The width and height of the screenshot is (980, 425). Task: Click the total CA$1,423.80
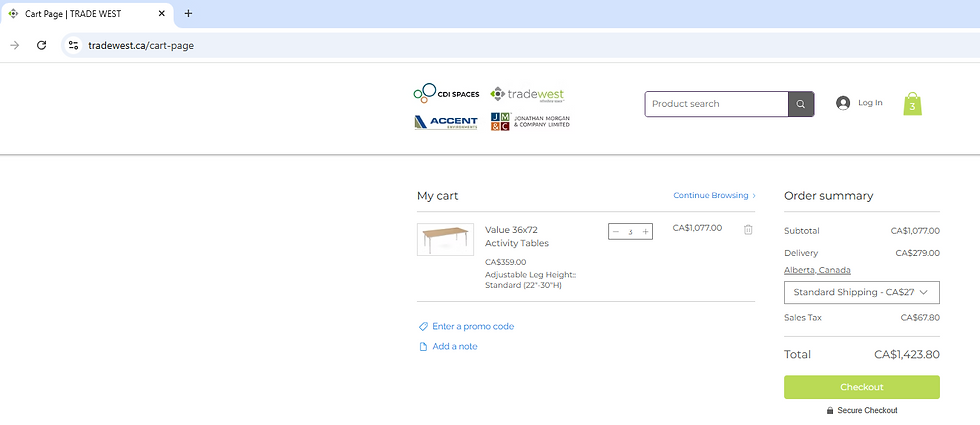click(906, 354)
